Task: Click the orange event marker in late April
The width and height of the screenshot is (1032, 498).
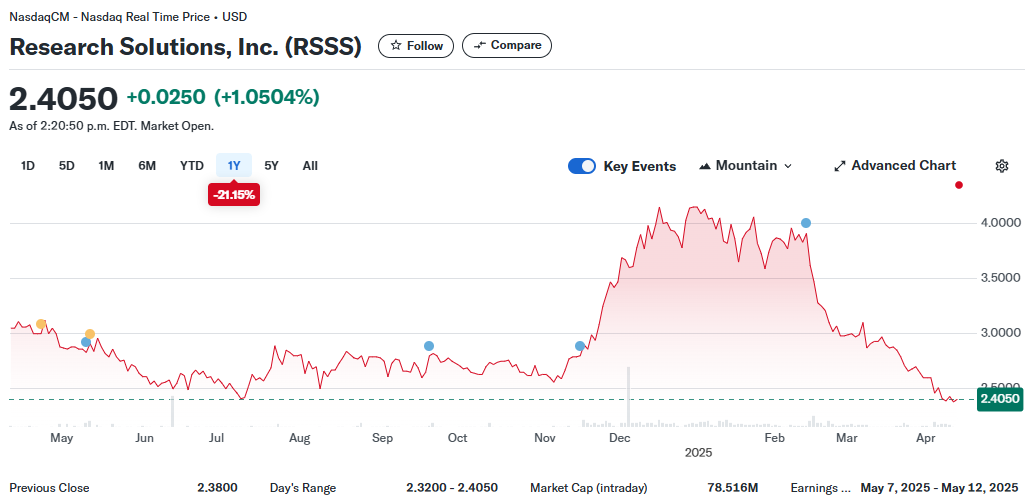Action: 41,324
